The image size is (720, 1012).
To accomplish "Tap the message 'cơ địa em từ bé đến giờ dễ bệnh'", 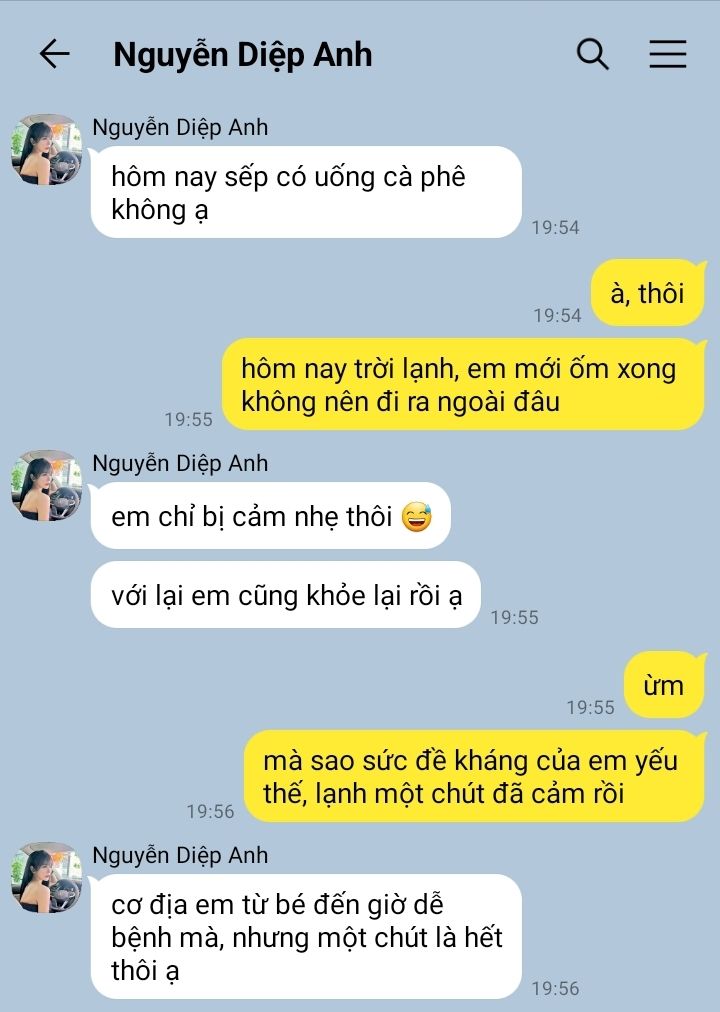I will pyautogui.click(x=306, y=936).
